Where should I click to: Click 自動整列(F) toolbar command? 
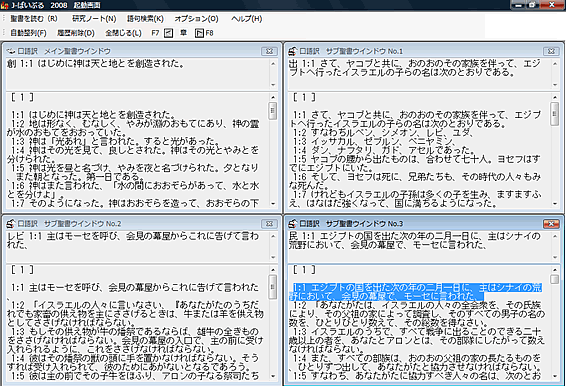click(28, 33)
